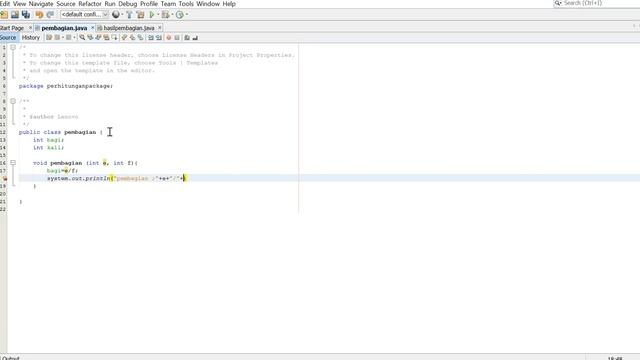
Task: Open dropdown arrow beside Run Project icon
Action: (x=158, y=15)
